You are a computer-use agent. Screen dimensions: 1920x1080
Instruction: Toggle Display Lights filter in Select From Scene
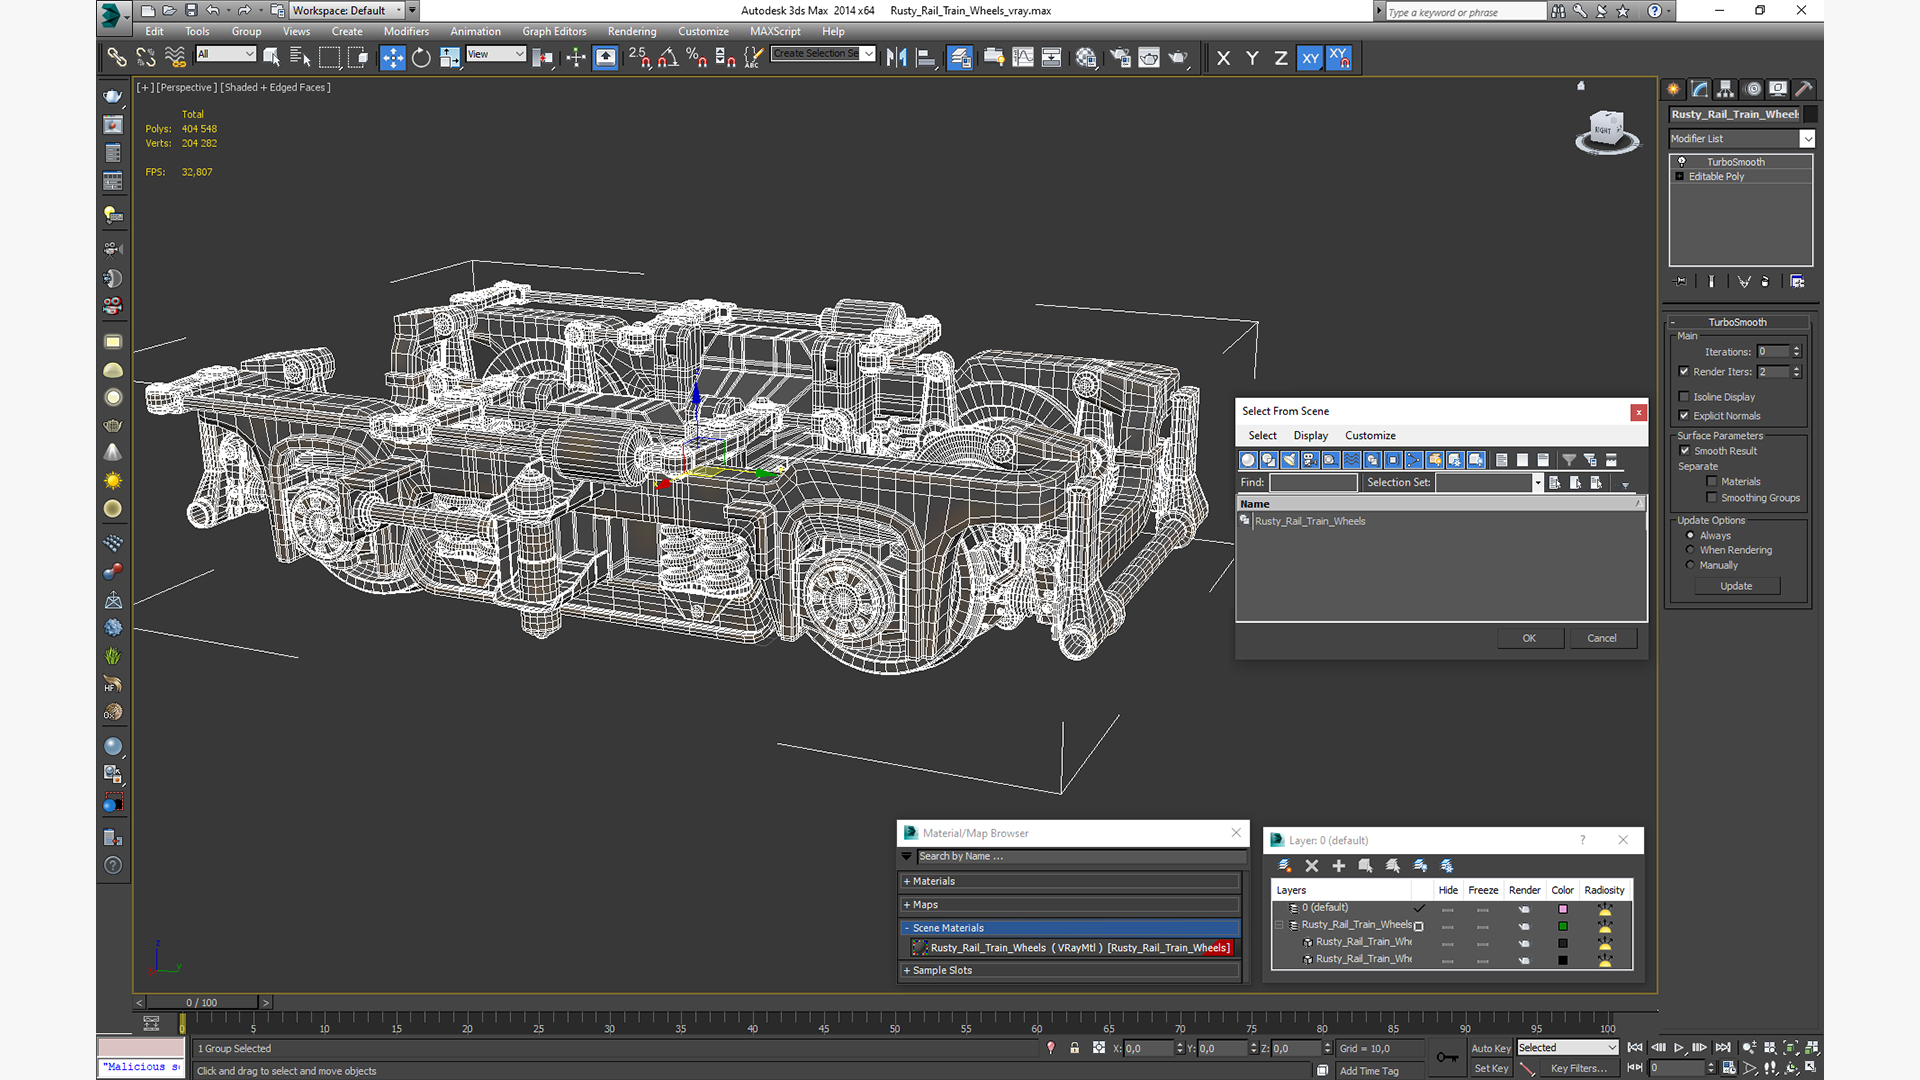[1290, 460]
